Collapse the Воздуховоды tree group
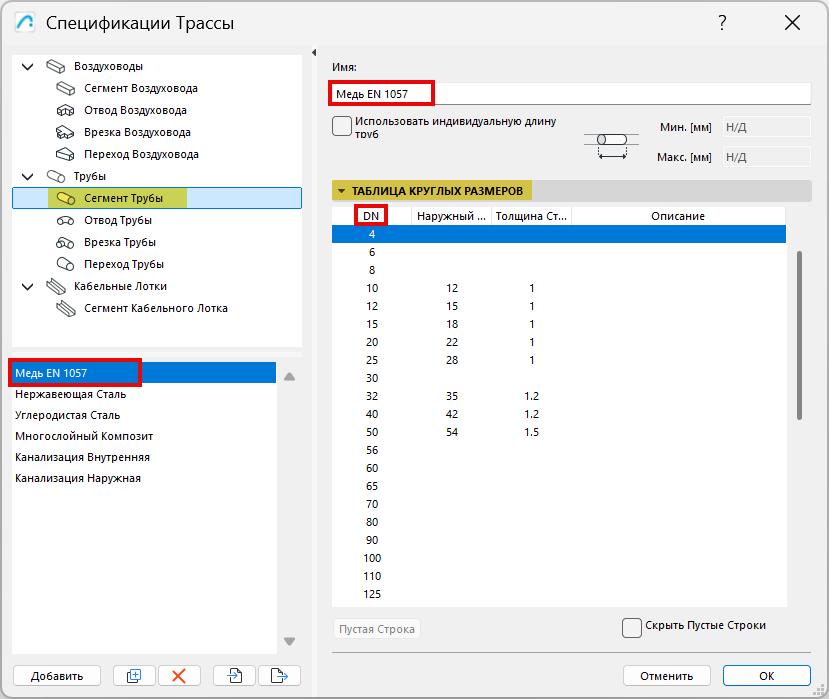 [27, 67]
